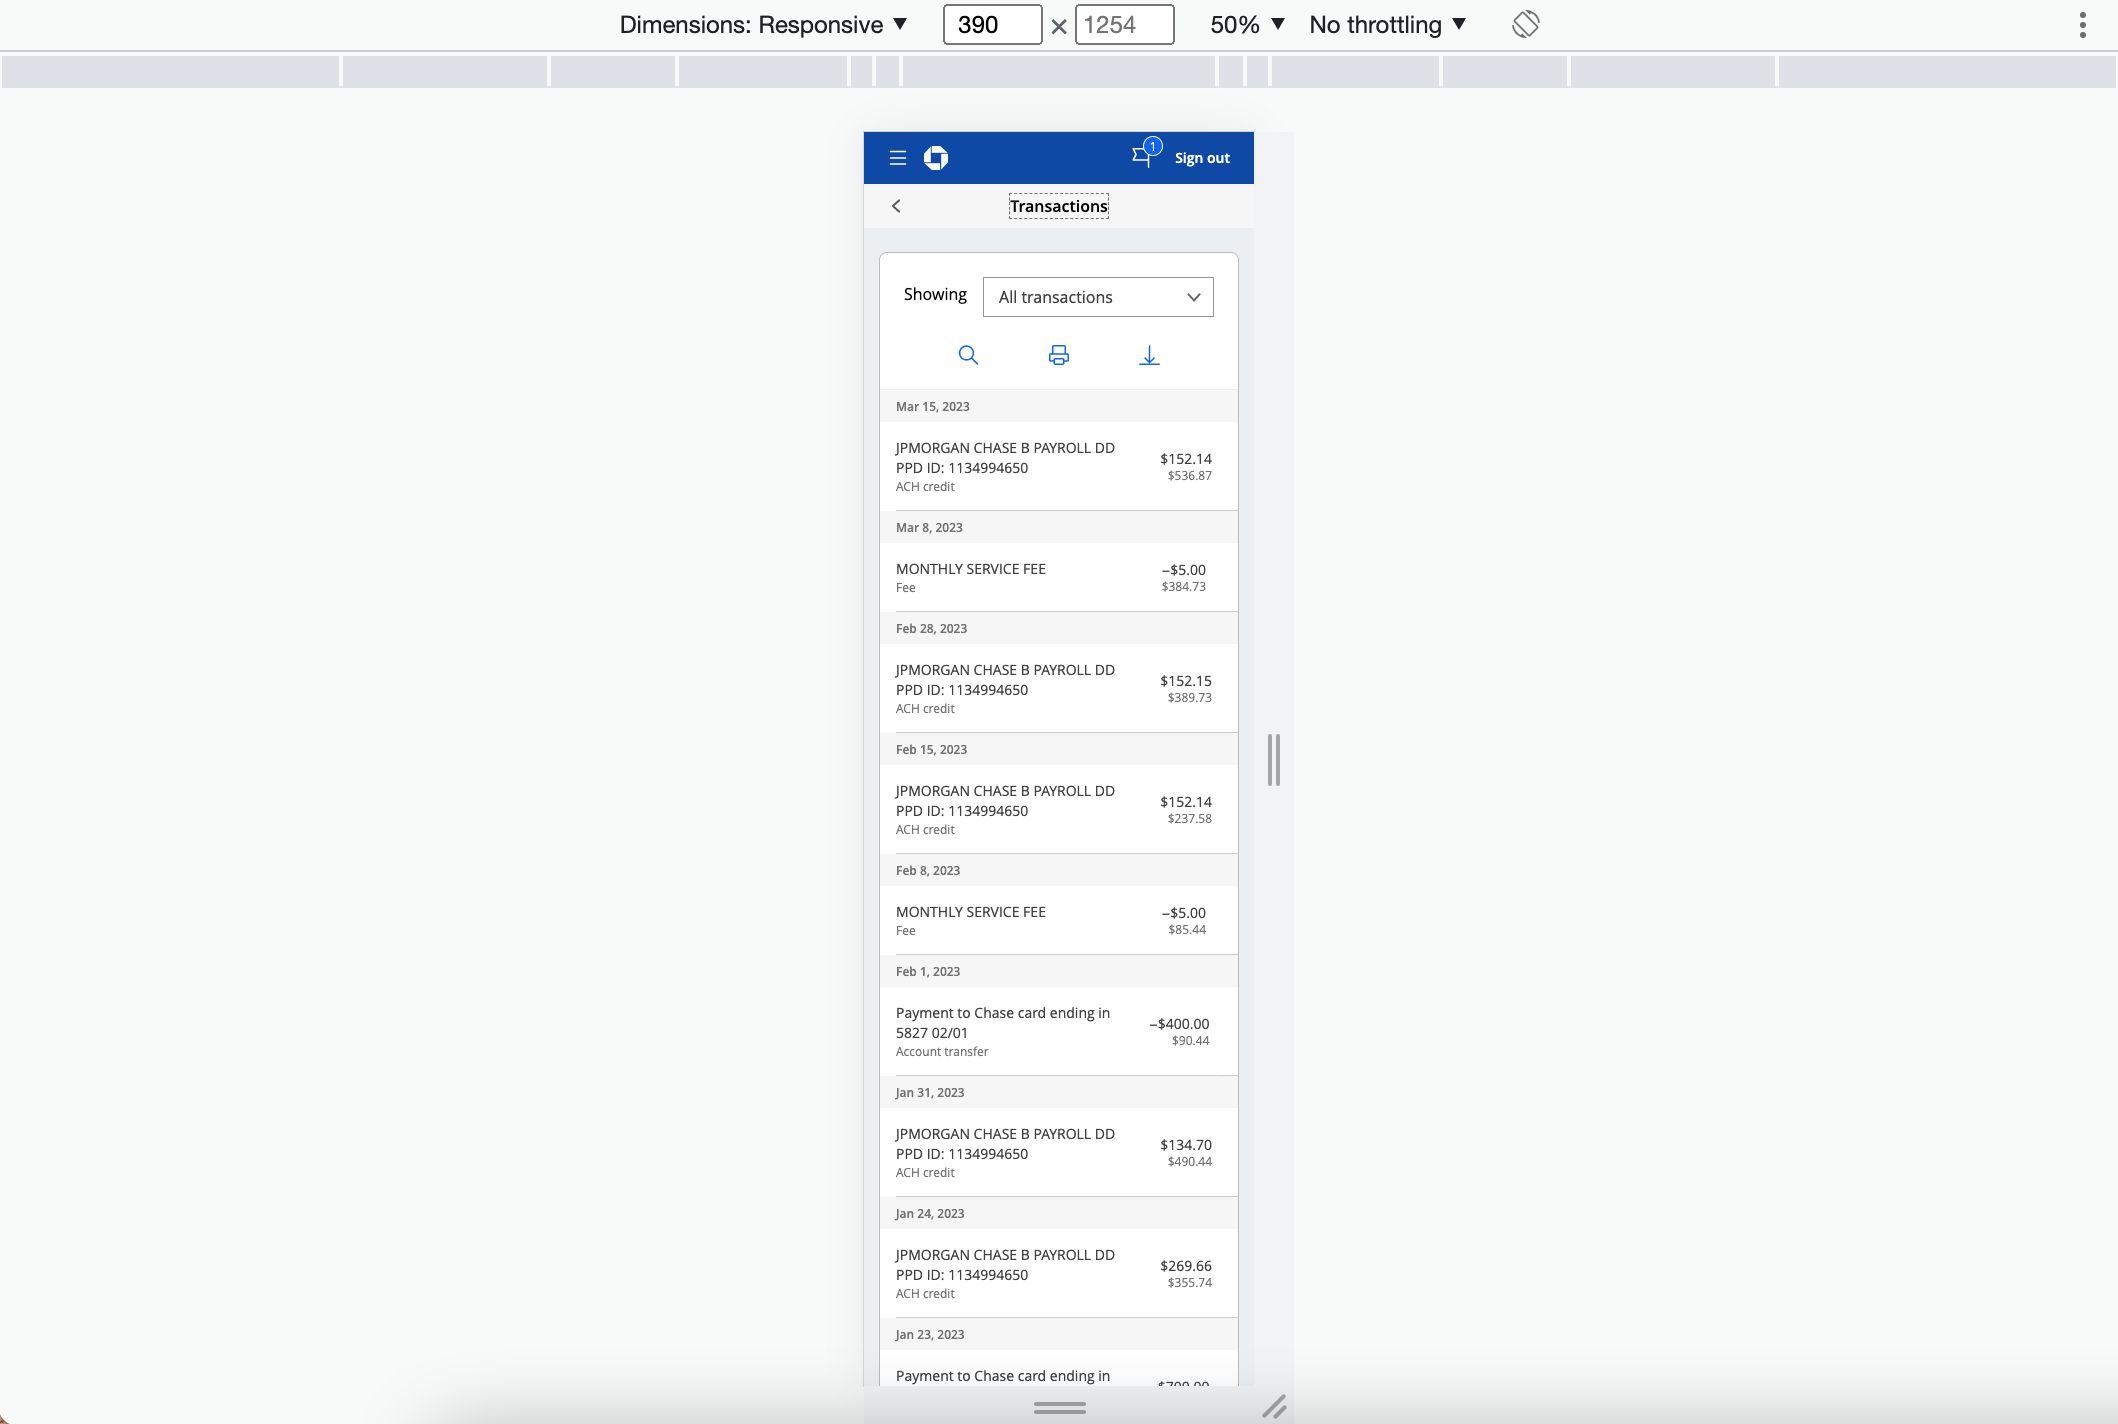Open the Mar 15 payroll $152.14 transaction
2118x1424 pixels.
coord(1057,467)
